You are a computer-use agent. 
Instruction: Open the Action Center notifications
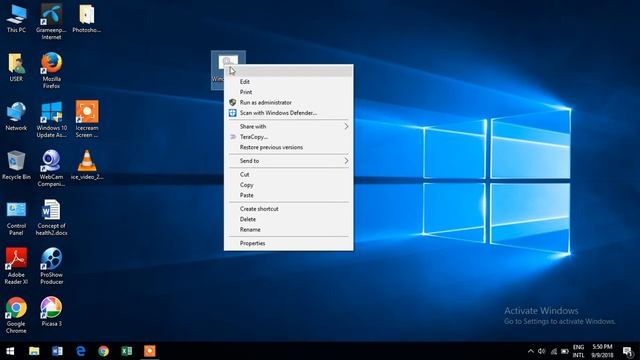628,351
